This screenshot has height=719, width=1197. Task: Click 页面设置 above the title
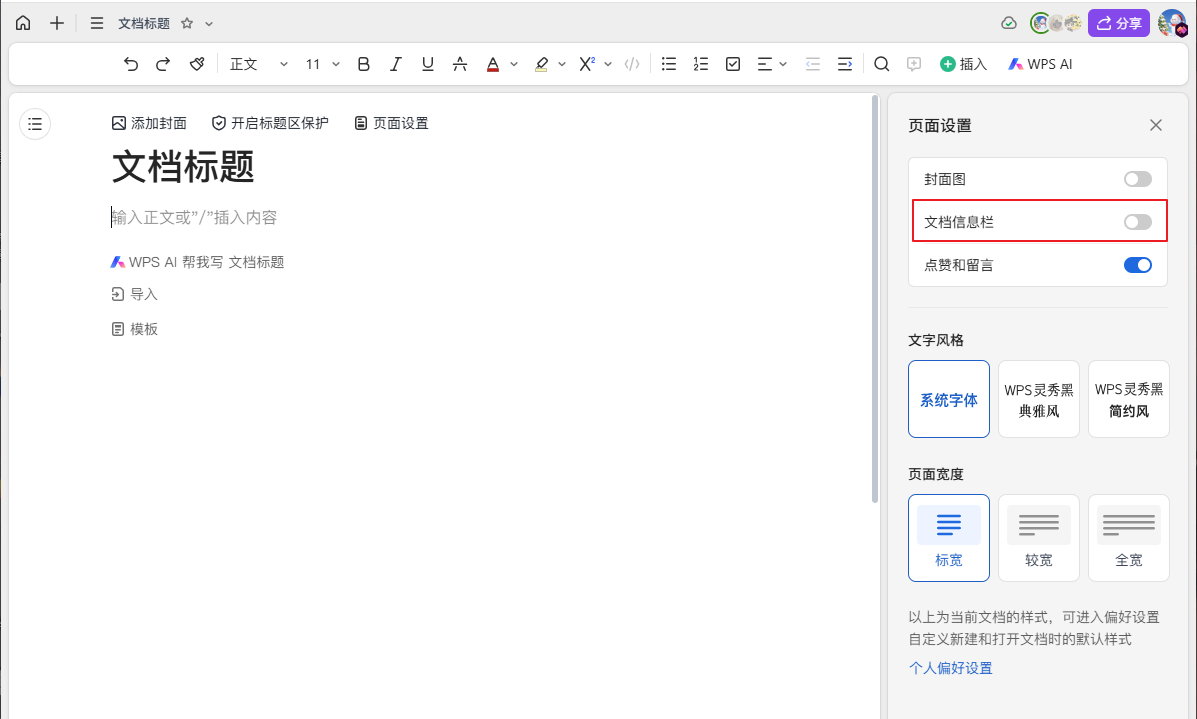392,123
